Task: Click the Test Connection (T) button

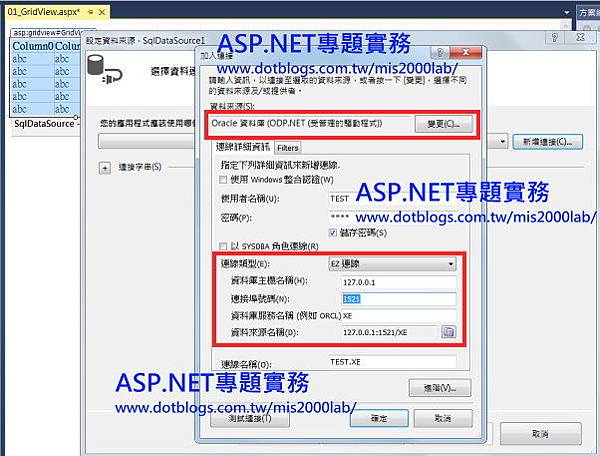Action: coord(250,419)
